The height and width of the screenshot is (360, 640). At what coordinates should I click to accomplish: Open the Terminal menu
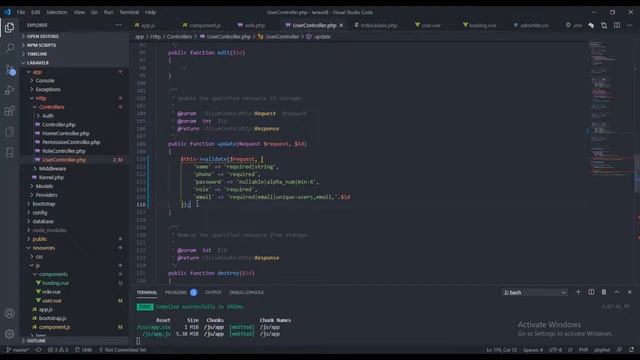click(x=129, y=12)
